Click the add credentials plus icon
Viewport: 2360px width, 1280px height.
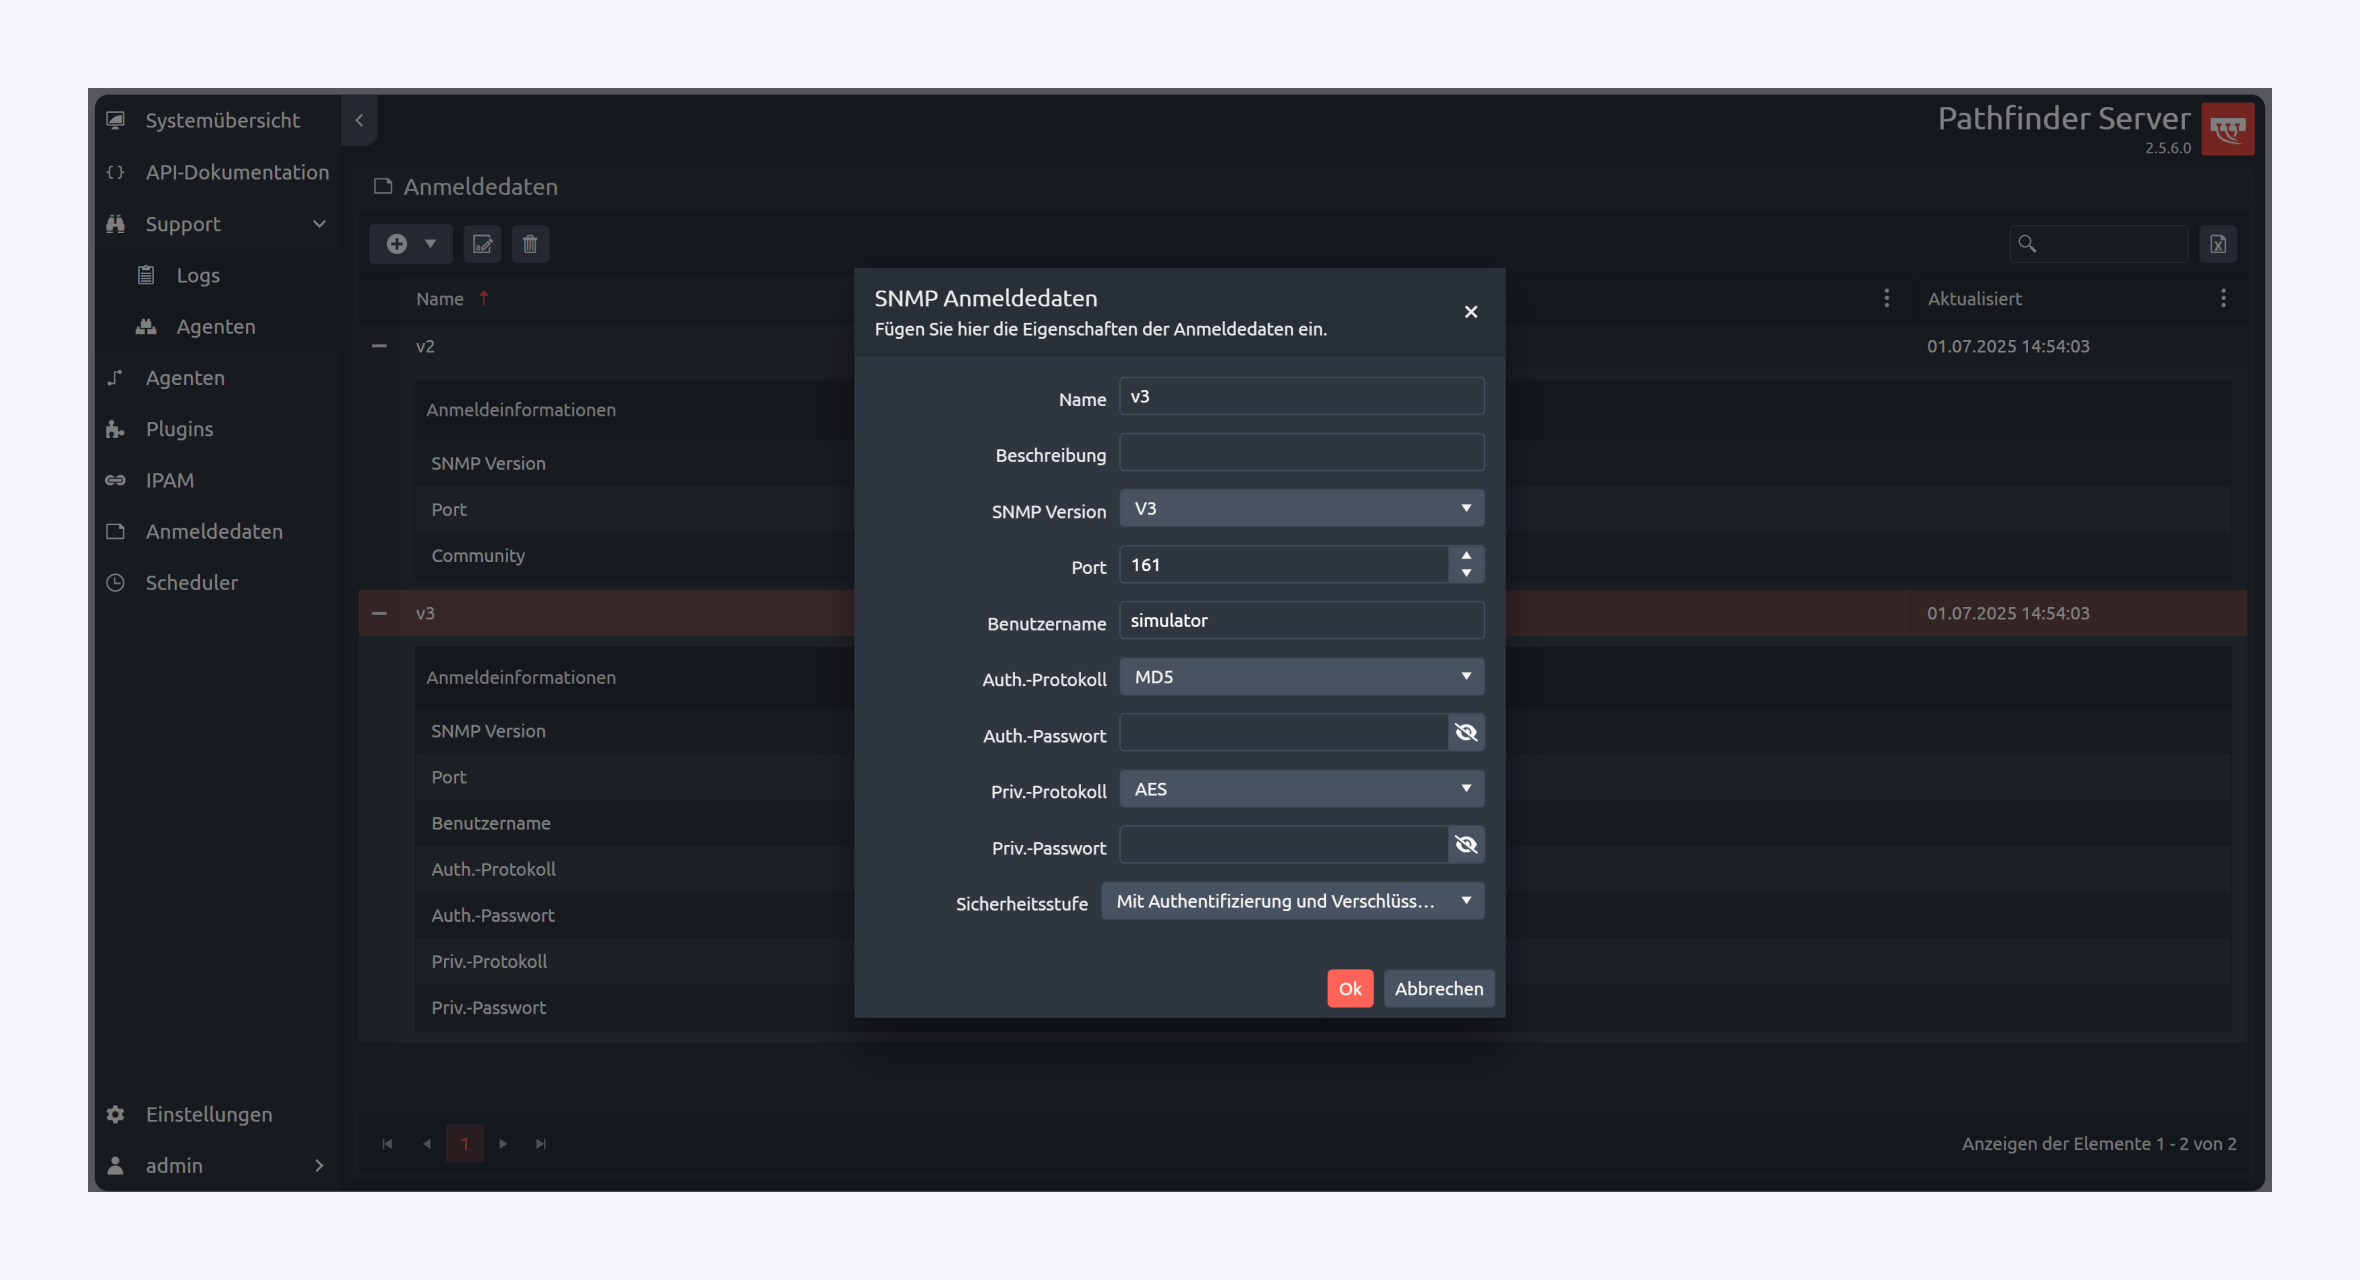pos(397,244)
